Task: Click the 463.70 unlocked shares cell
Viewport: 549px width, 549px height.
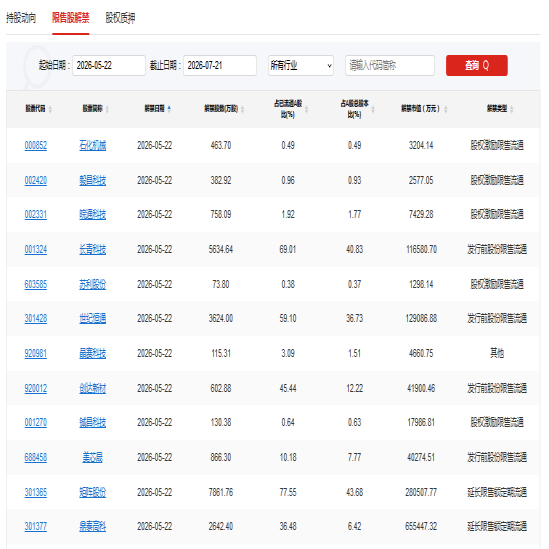Action: point(221,145)
